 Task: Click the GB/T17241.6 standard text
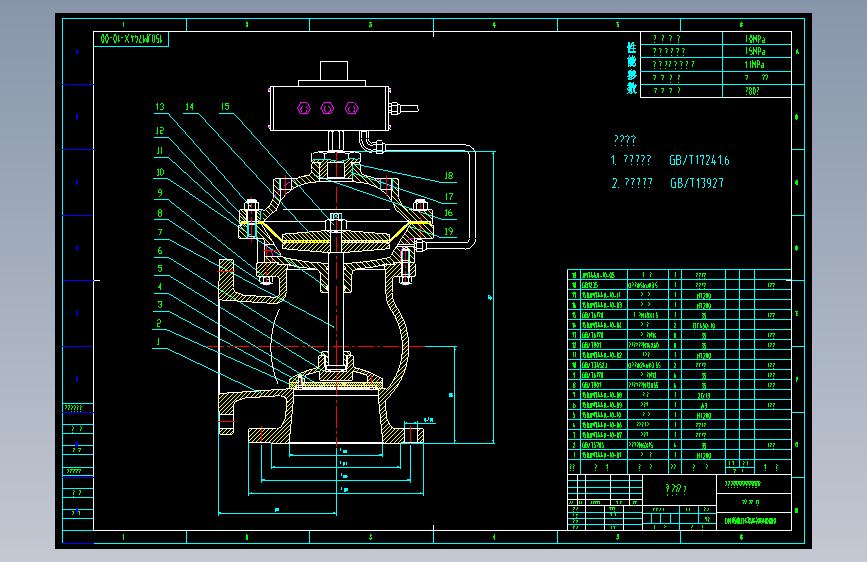tap(699, 160)
